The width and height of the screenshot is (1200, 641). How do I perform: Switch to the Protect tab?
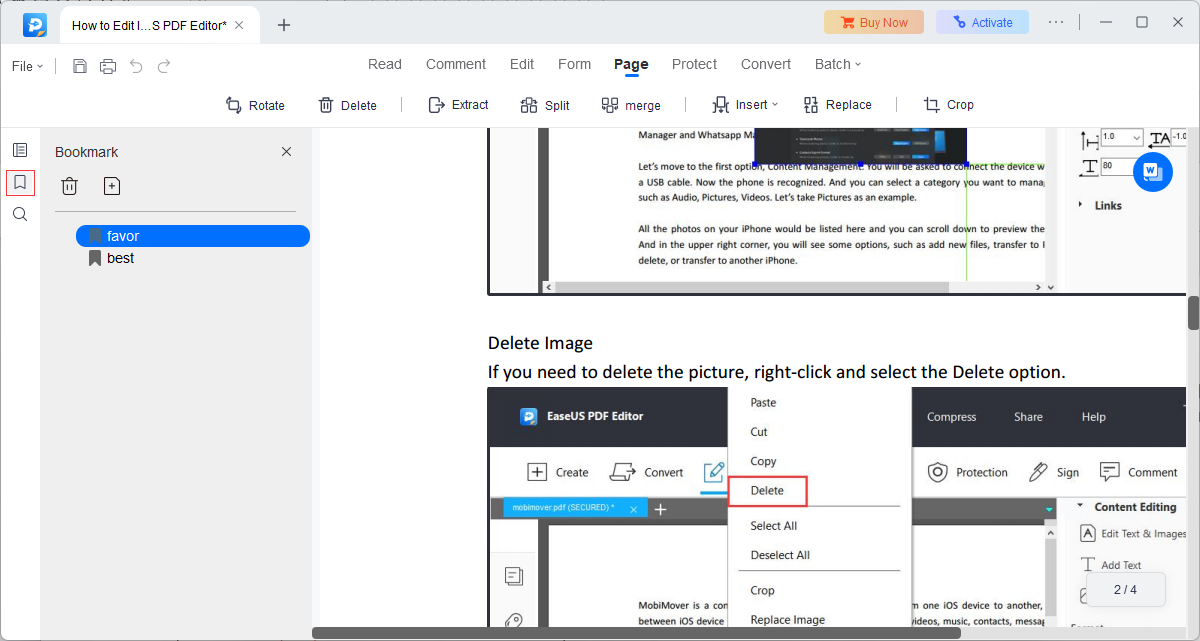tap(694, 64)
